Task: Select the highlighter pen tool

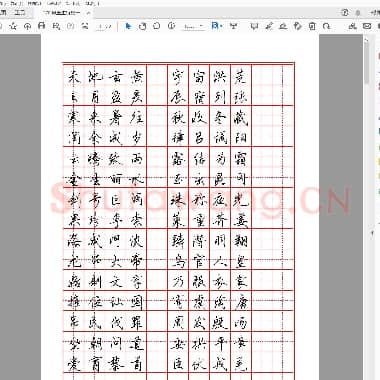Action: pos(269,26)
